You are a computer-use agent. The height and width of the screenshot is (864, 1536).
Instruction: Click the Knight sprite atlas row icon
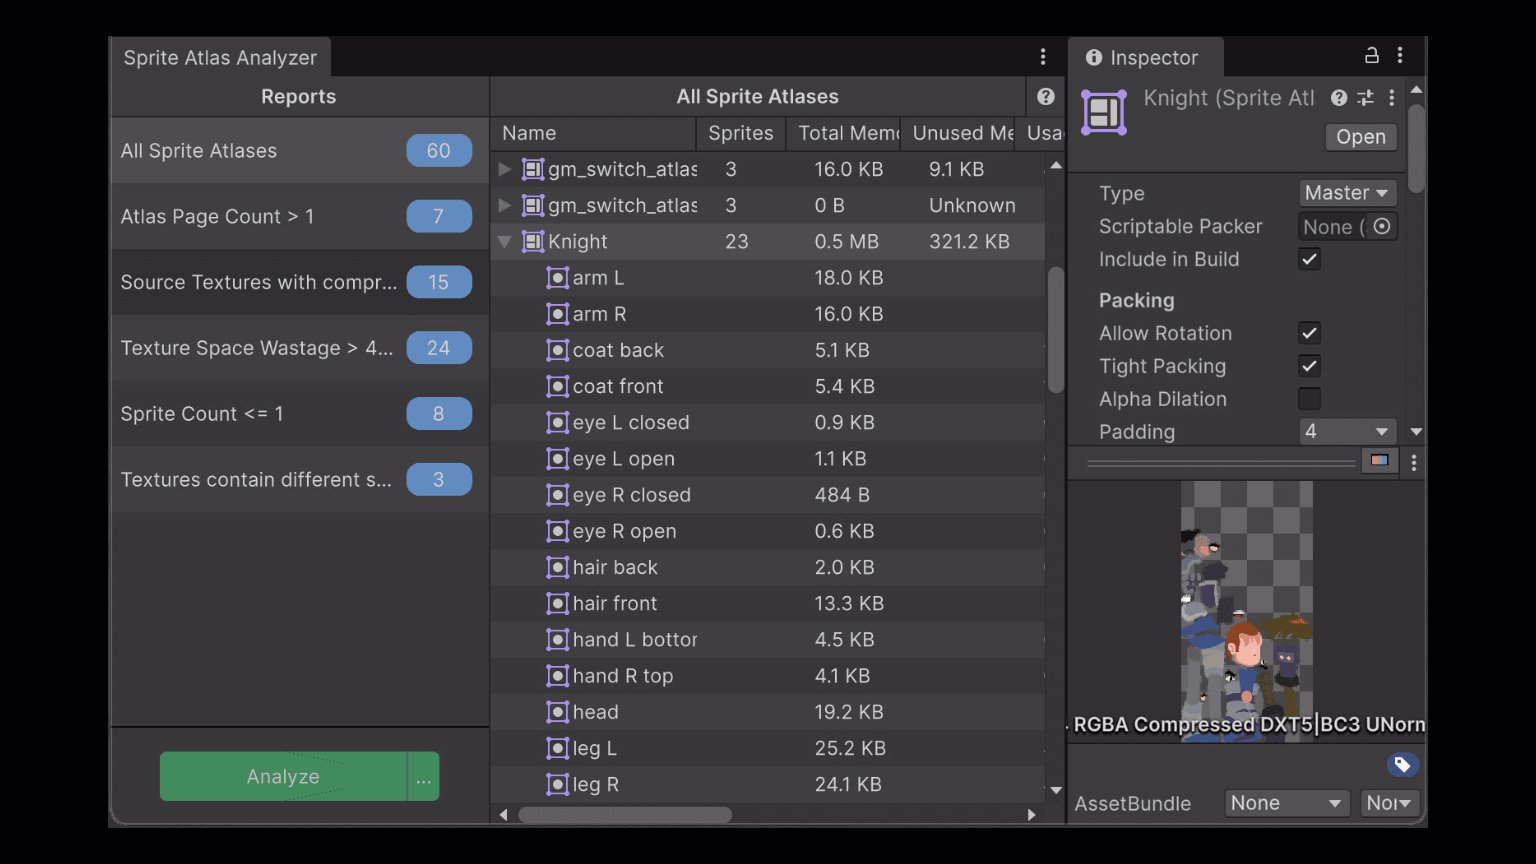click(x=533, y=242)
